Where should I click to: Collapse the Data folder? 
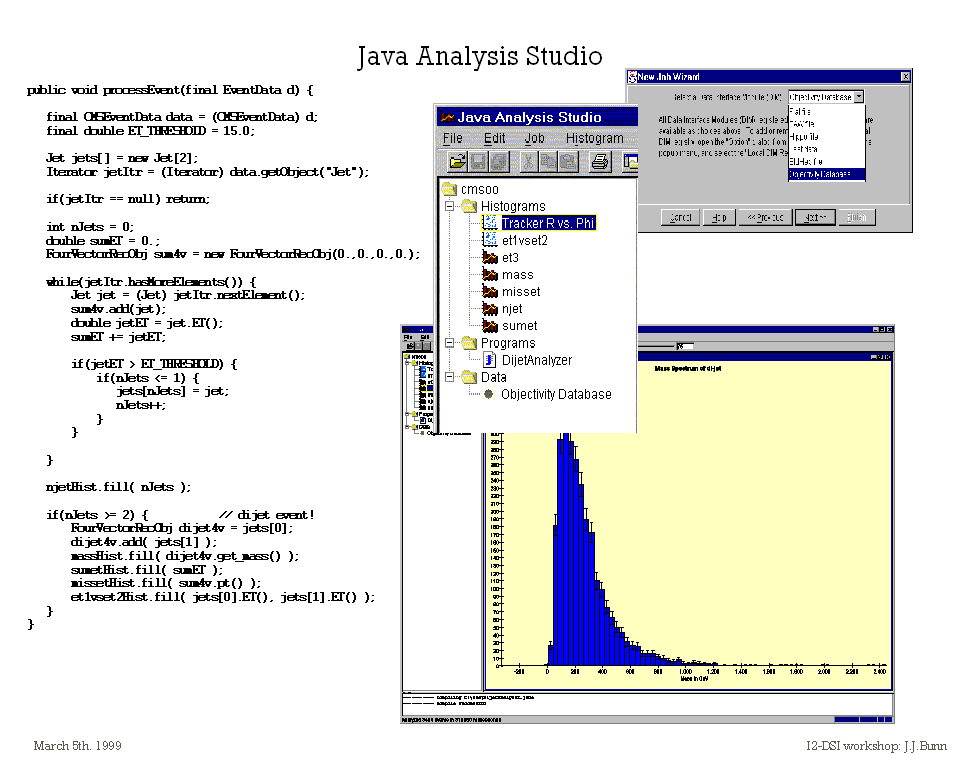point(450,377)
